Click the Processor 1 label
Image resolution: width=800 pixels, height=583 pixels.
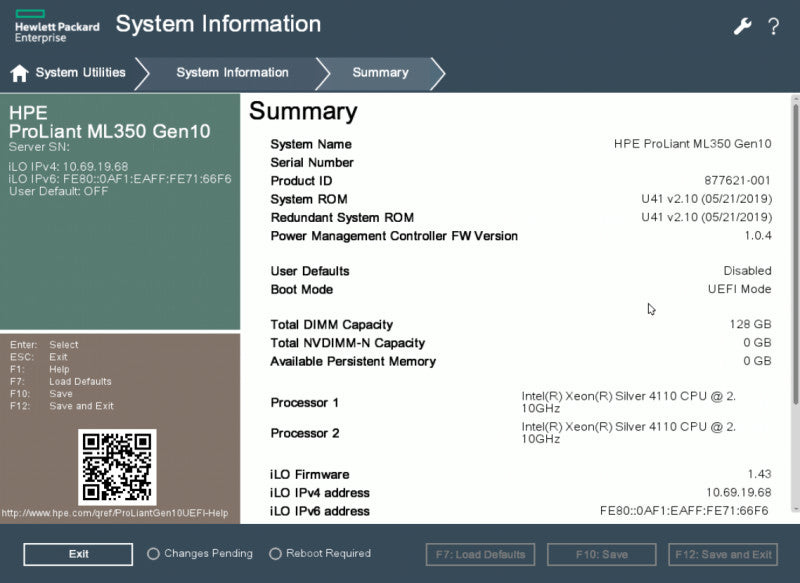coord(305,403)
